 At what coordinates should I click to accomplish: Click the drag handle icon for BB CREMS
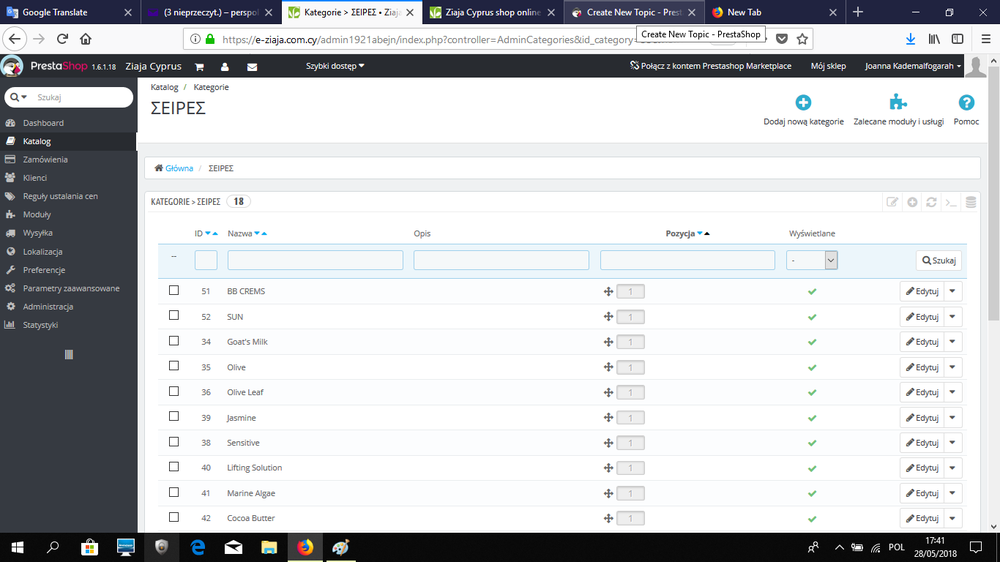608,292
